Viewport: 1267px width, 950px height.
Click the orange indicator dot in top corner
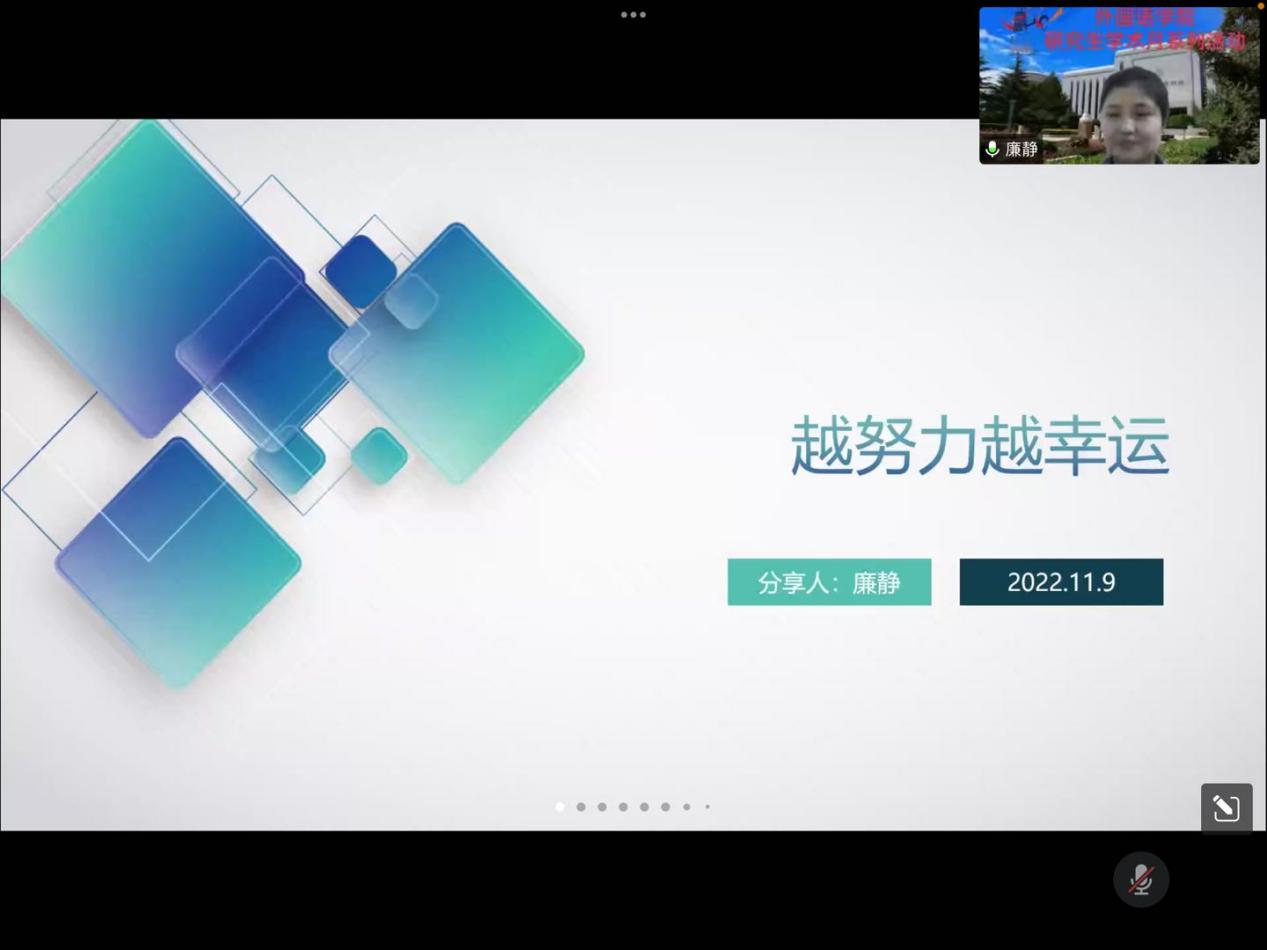[x=1260, y=5]
